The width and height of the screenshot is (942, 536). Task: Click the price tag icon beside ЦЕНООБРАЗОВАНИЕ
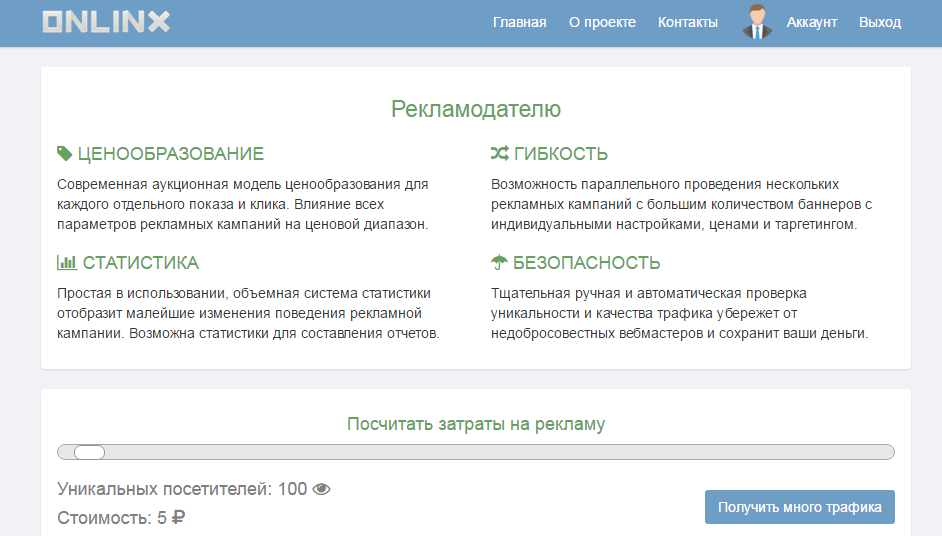pos(65,154)
